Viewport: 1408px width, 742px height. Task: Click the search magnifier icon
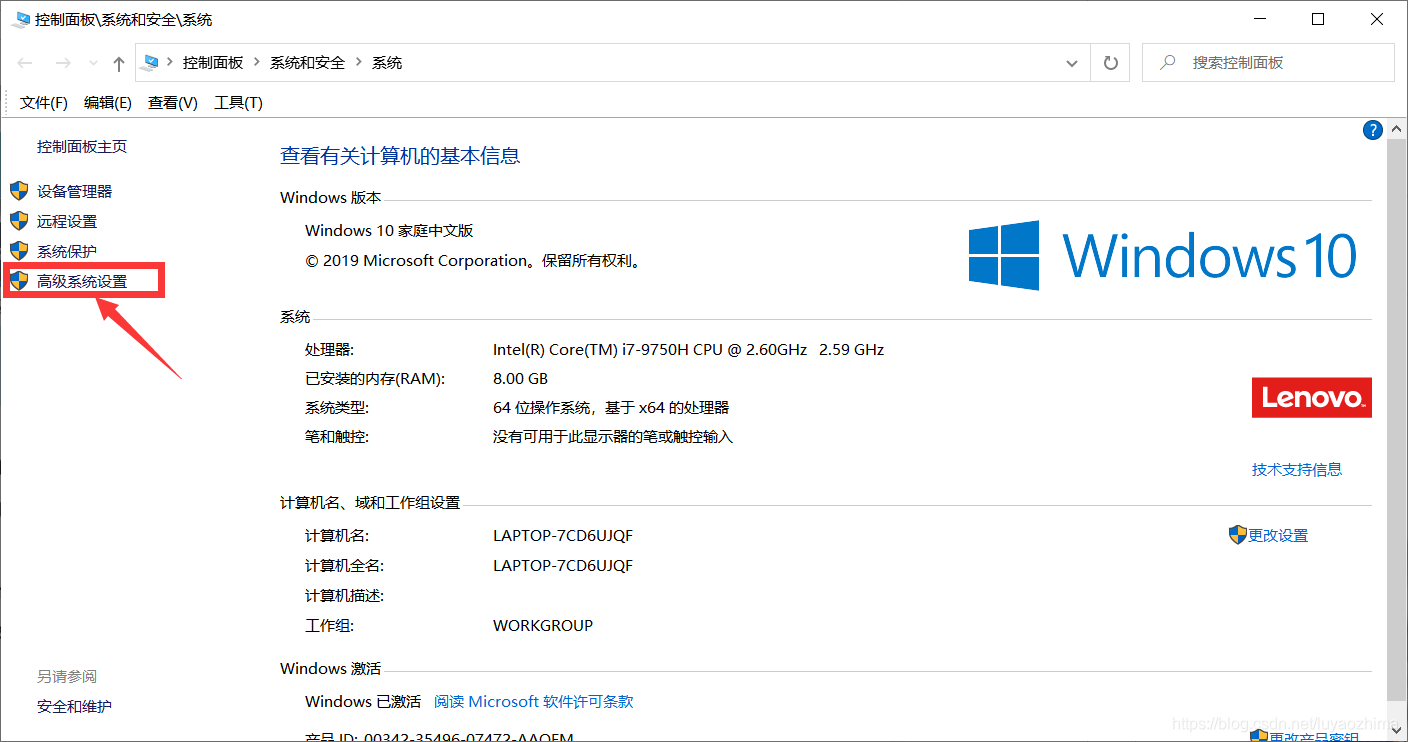click(x=1167, y=62)
